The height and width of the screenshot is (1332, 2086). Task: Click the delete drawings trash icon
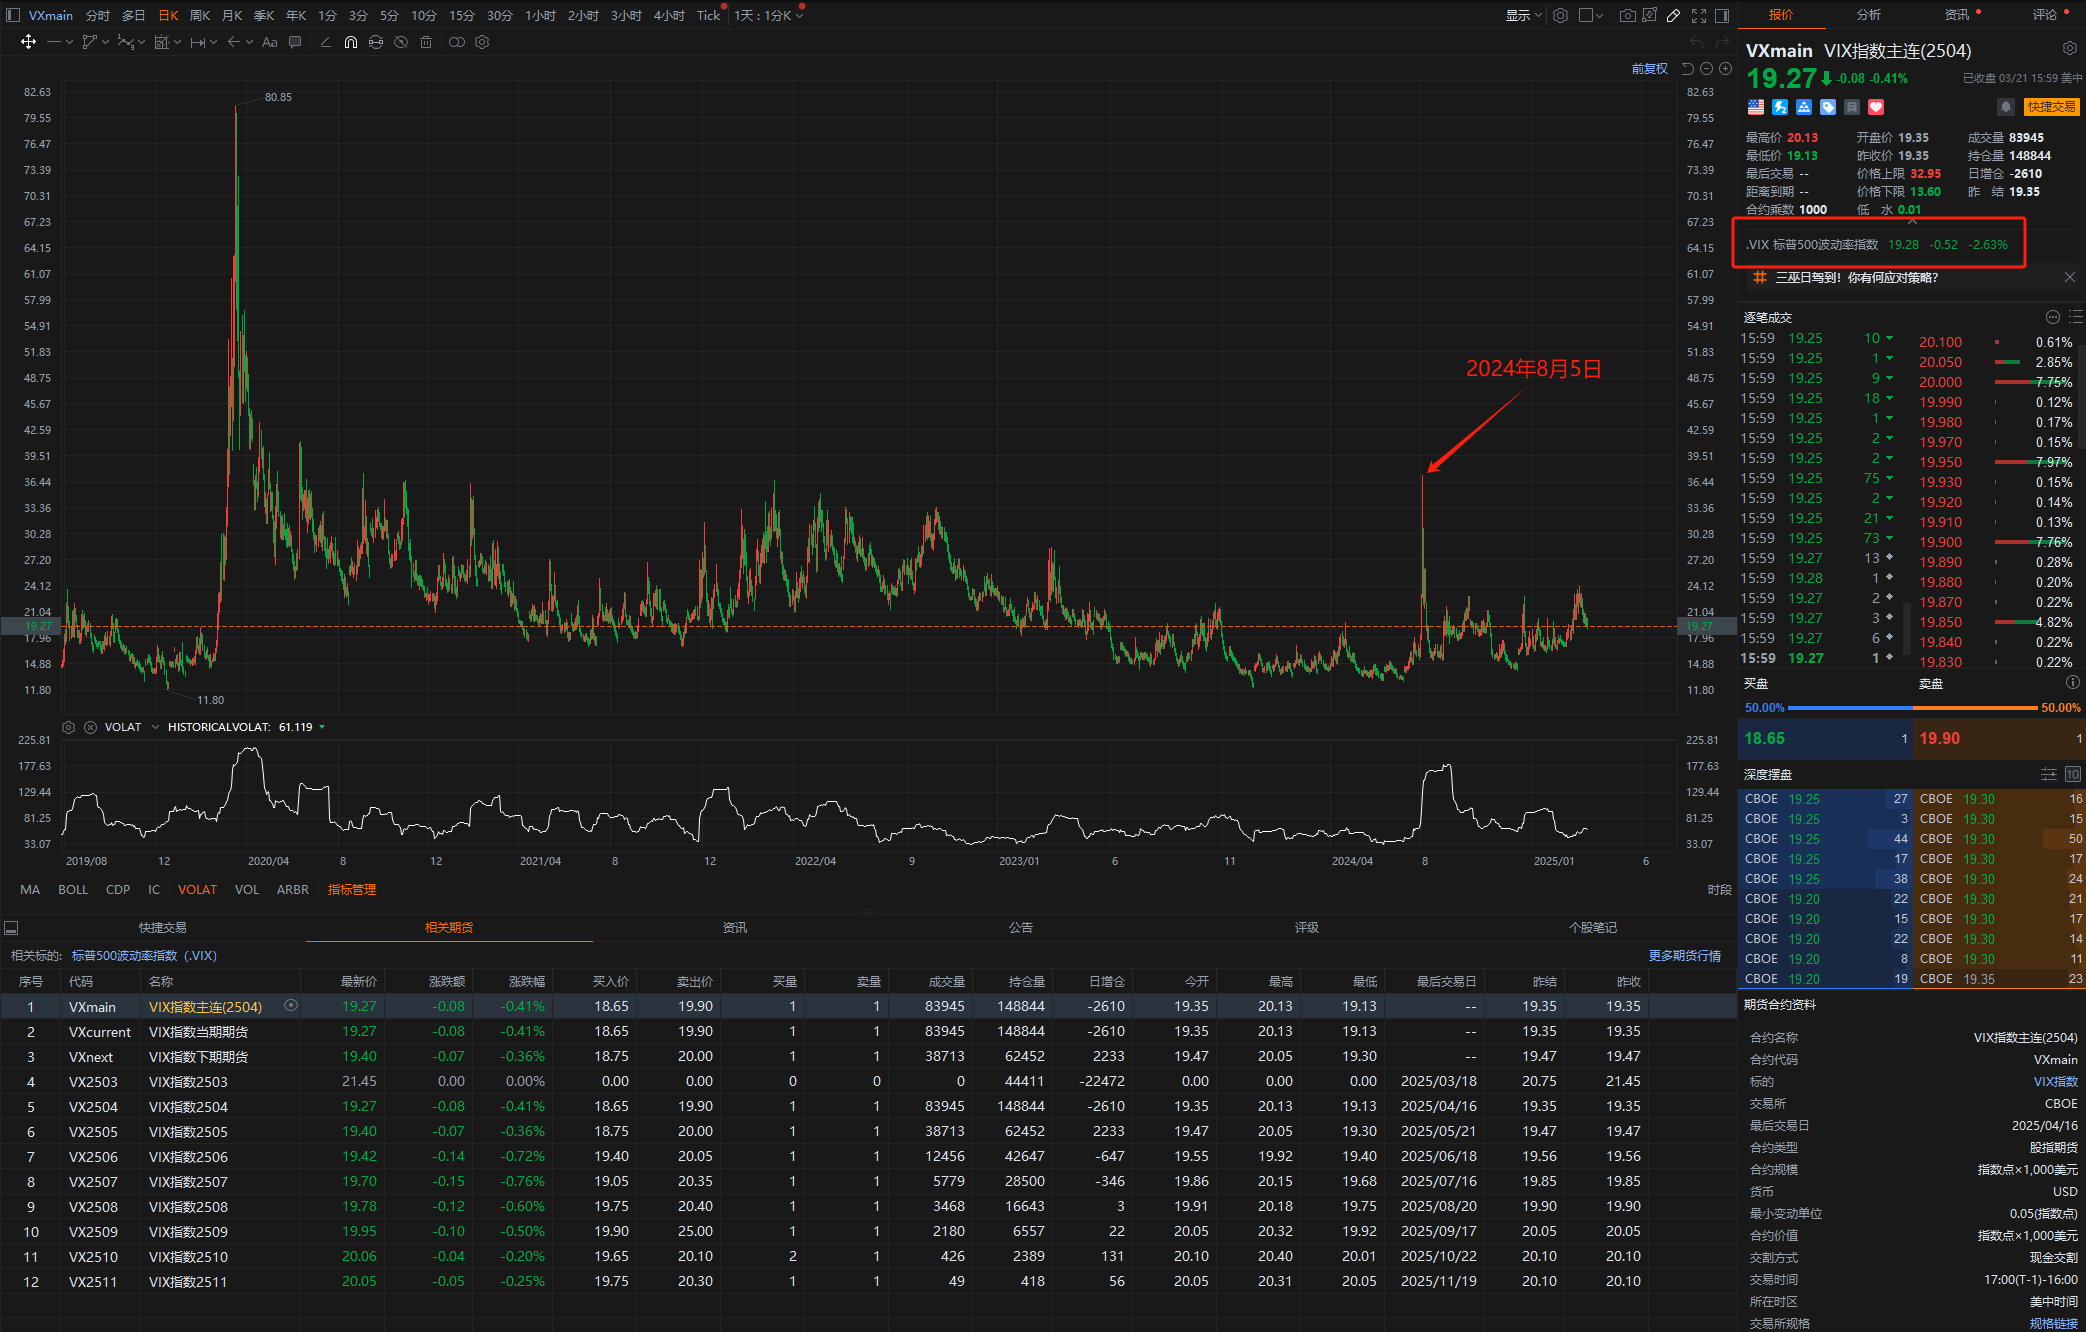point(426,42)
